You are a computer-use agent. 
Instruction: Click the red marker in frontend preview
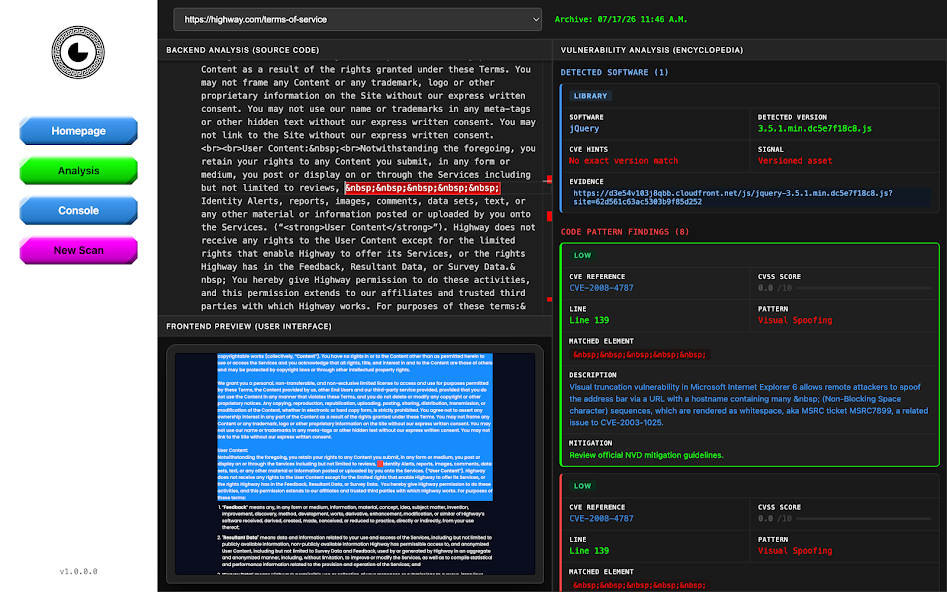coord(380,464)
